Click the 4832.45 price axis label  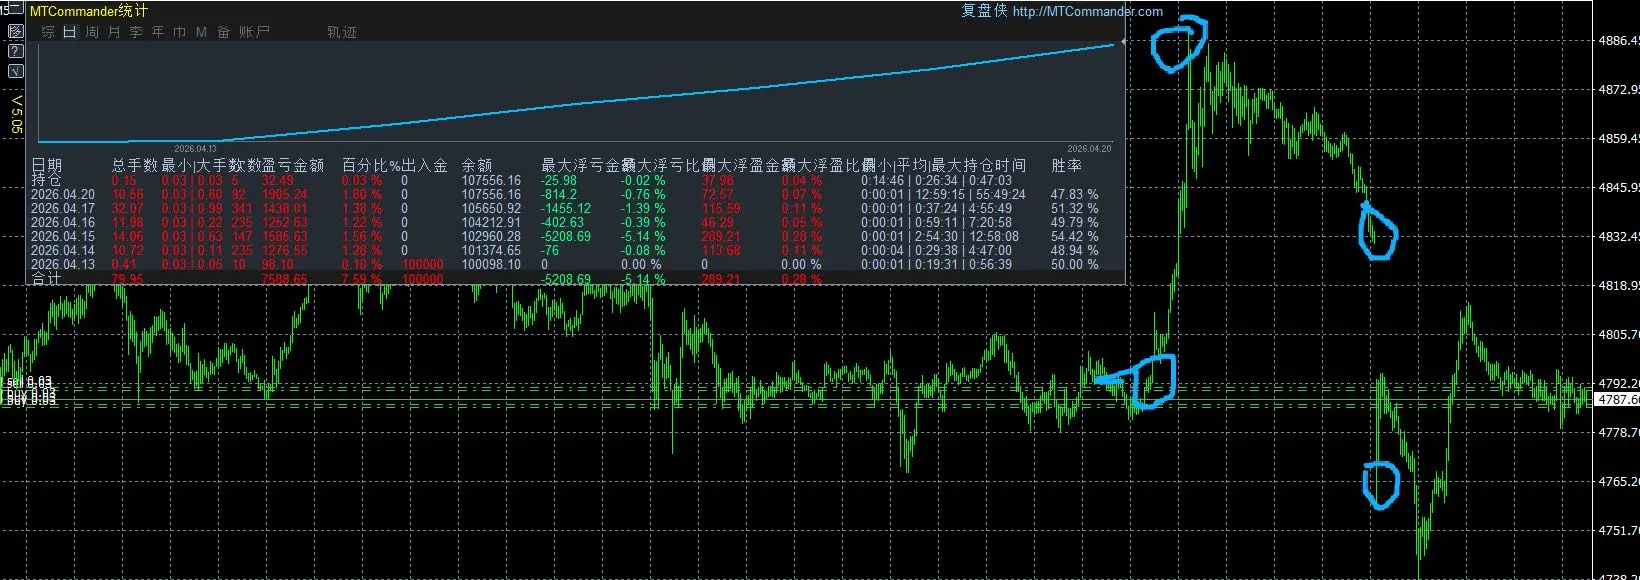(1618, 237)
